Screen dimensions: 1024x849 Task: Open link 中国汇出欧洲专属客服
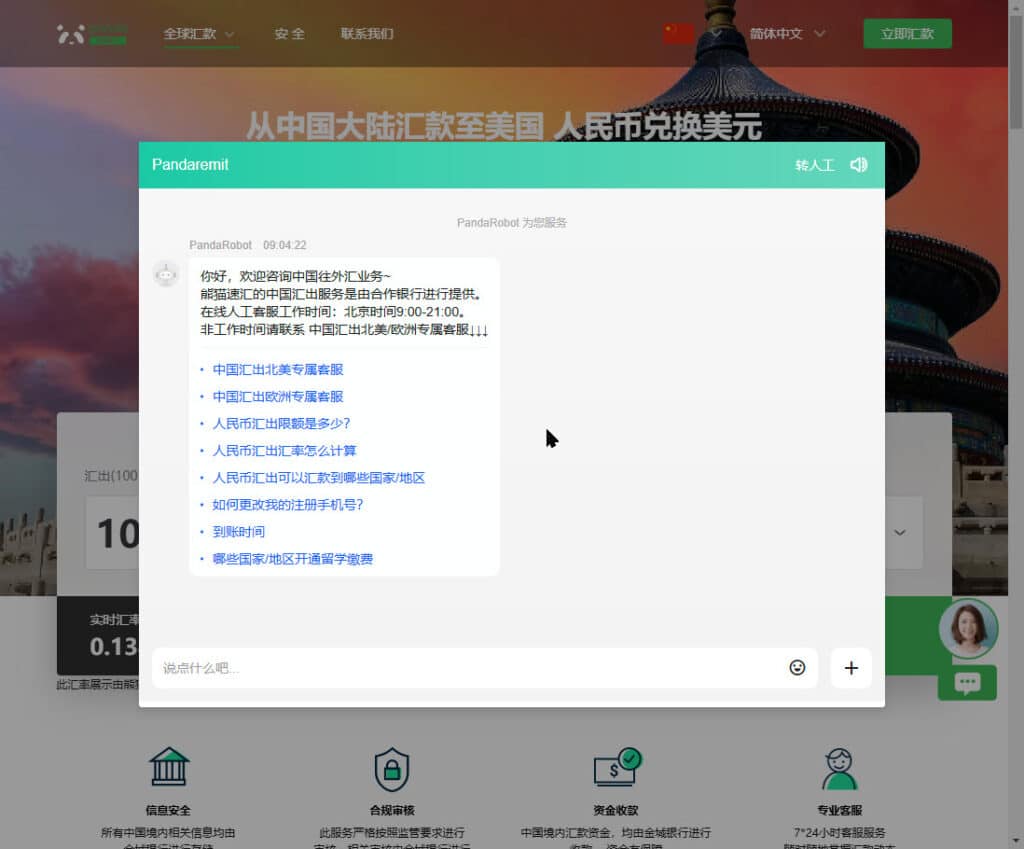click(x=278, y=396)
